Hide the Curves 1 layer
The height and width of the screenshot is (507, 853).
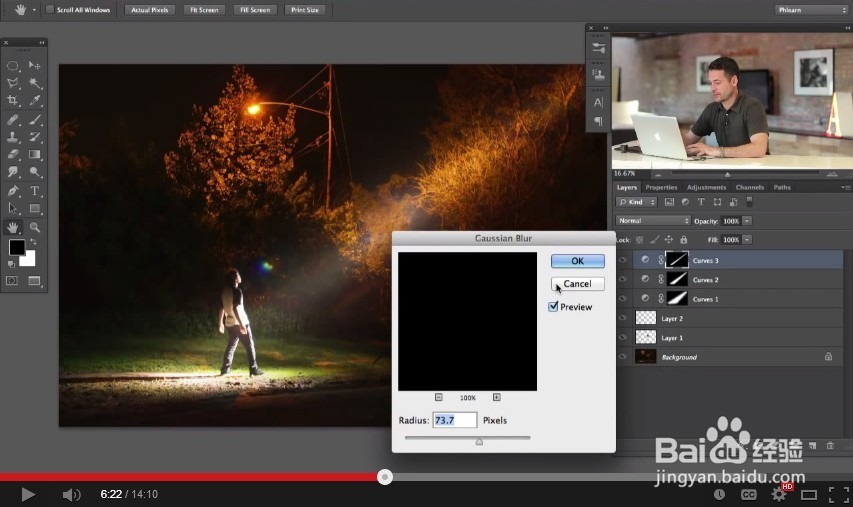tap(623, 299)
